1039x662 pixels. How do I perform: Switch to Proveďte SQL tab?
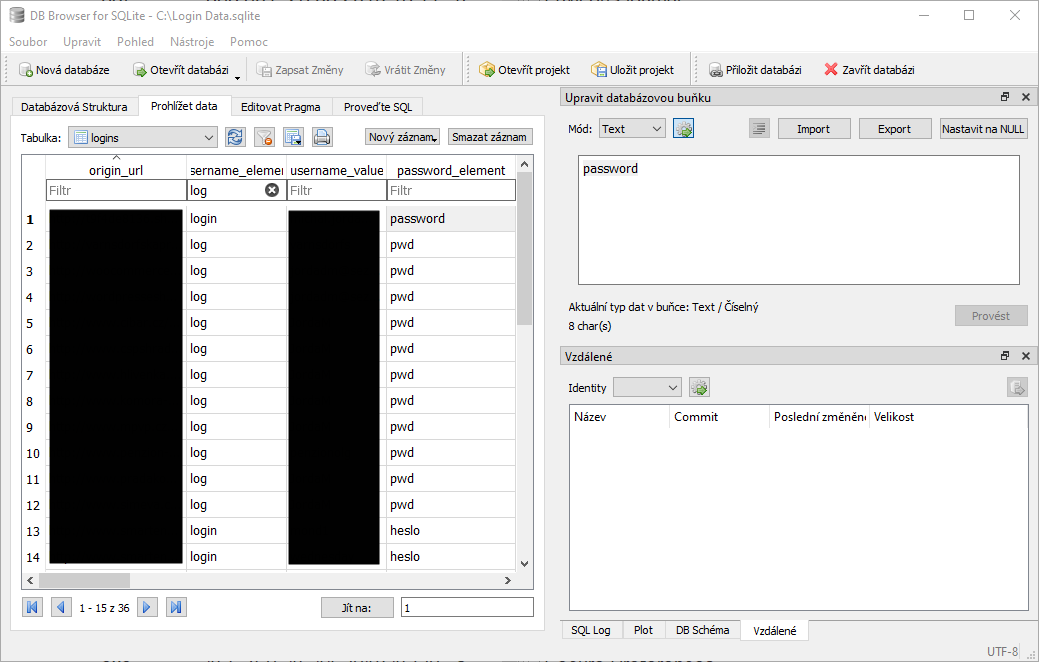click(378, 107)
